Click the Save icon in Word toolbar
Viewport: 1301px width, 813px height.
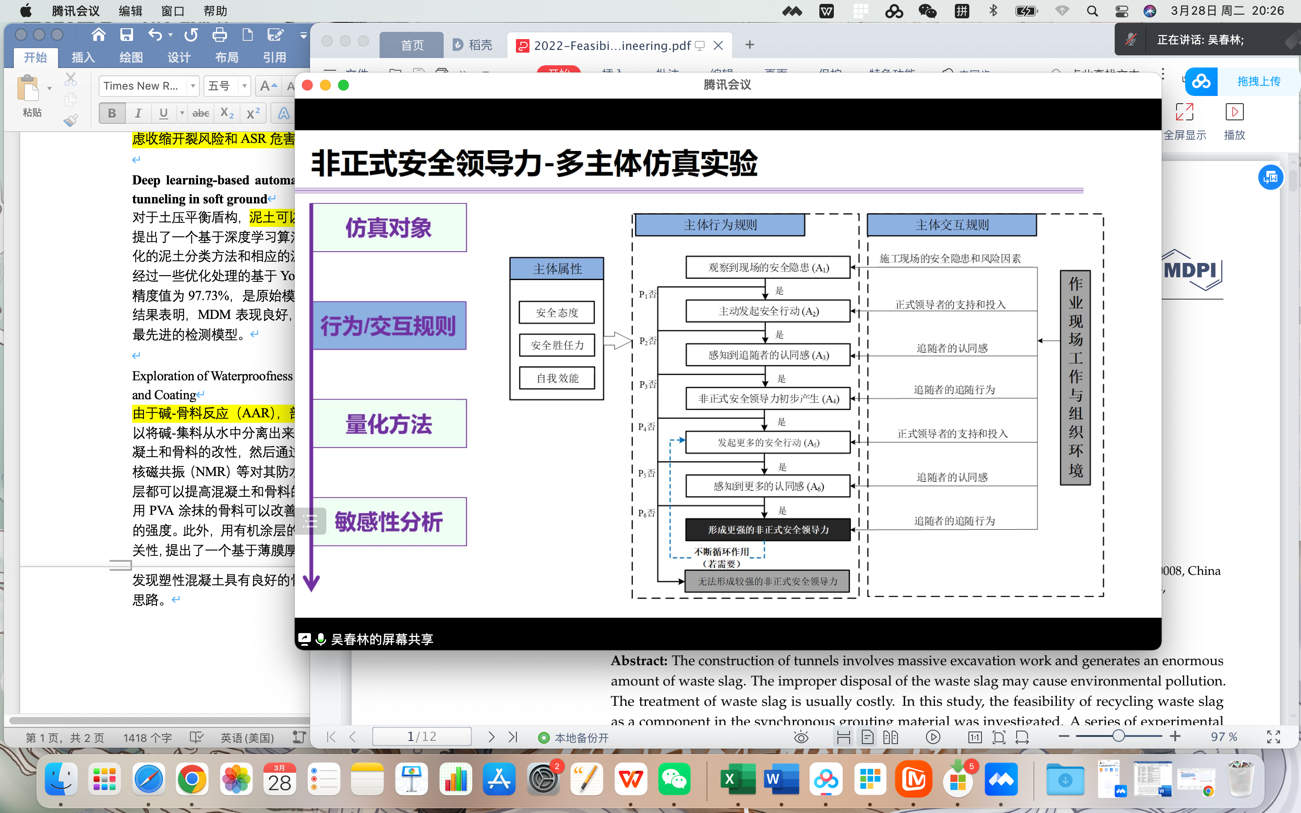[126, 35]
